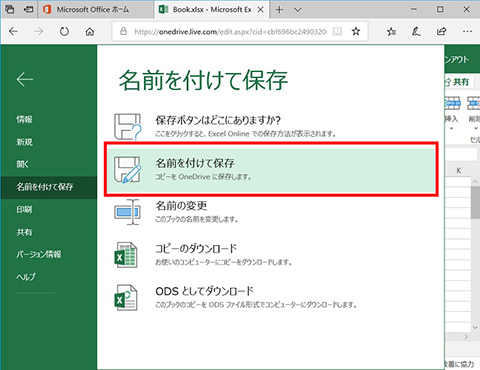Open the 情報 menu item

pos(24,119)
